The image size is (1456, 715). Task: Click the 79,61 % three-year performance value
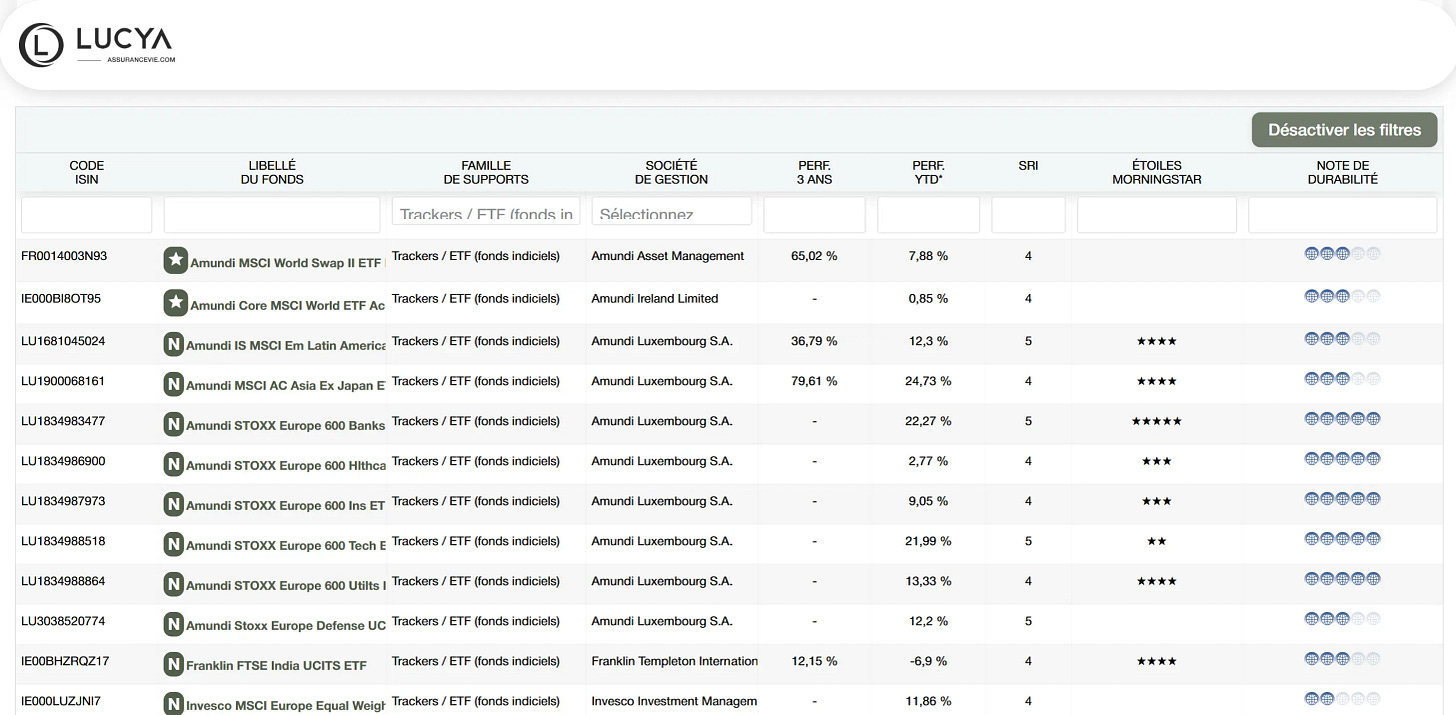(x=814, y=381)
